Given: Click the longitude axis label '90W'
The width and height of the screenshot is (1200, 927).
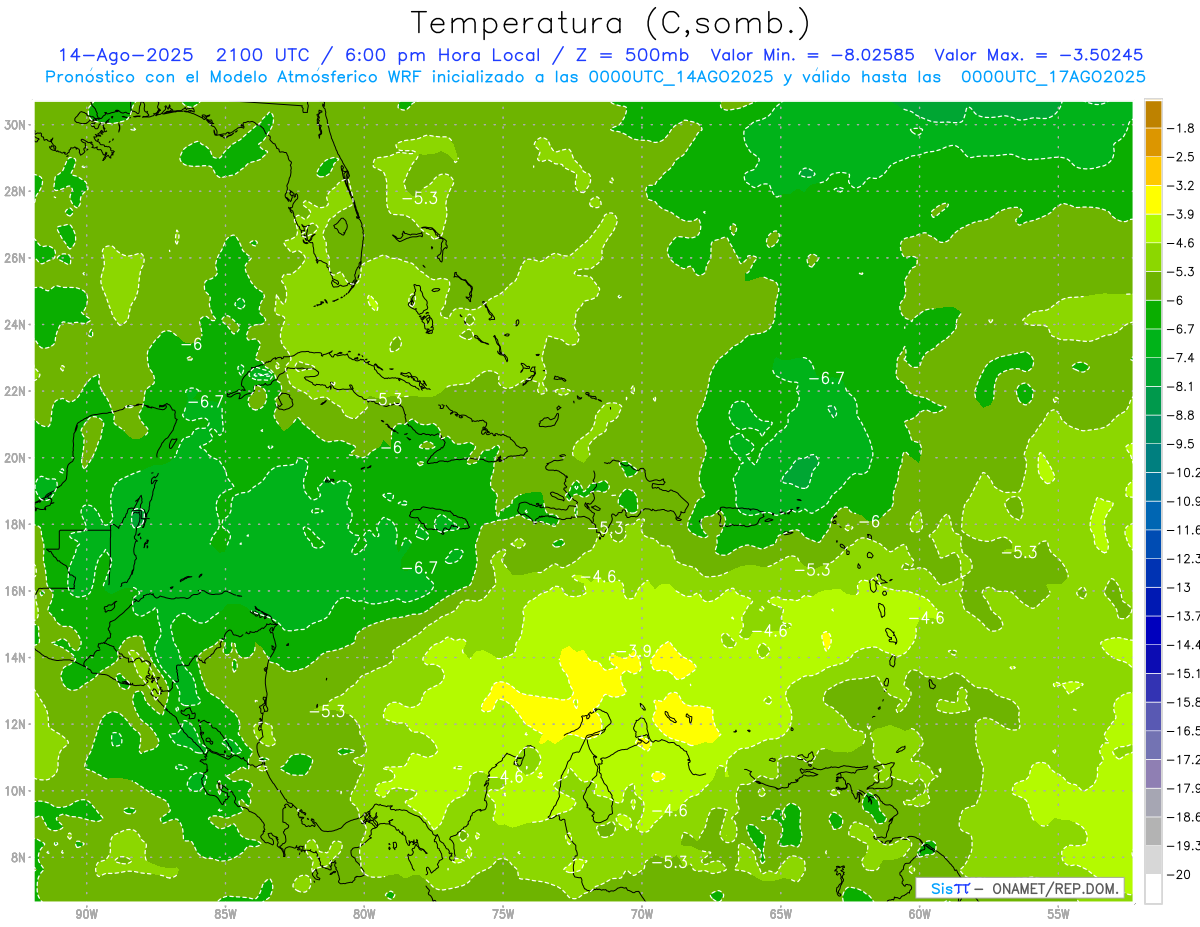Looking at the screenshot, I should [x=86, y=914].
